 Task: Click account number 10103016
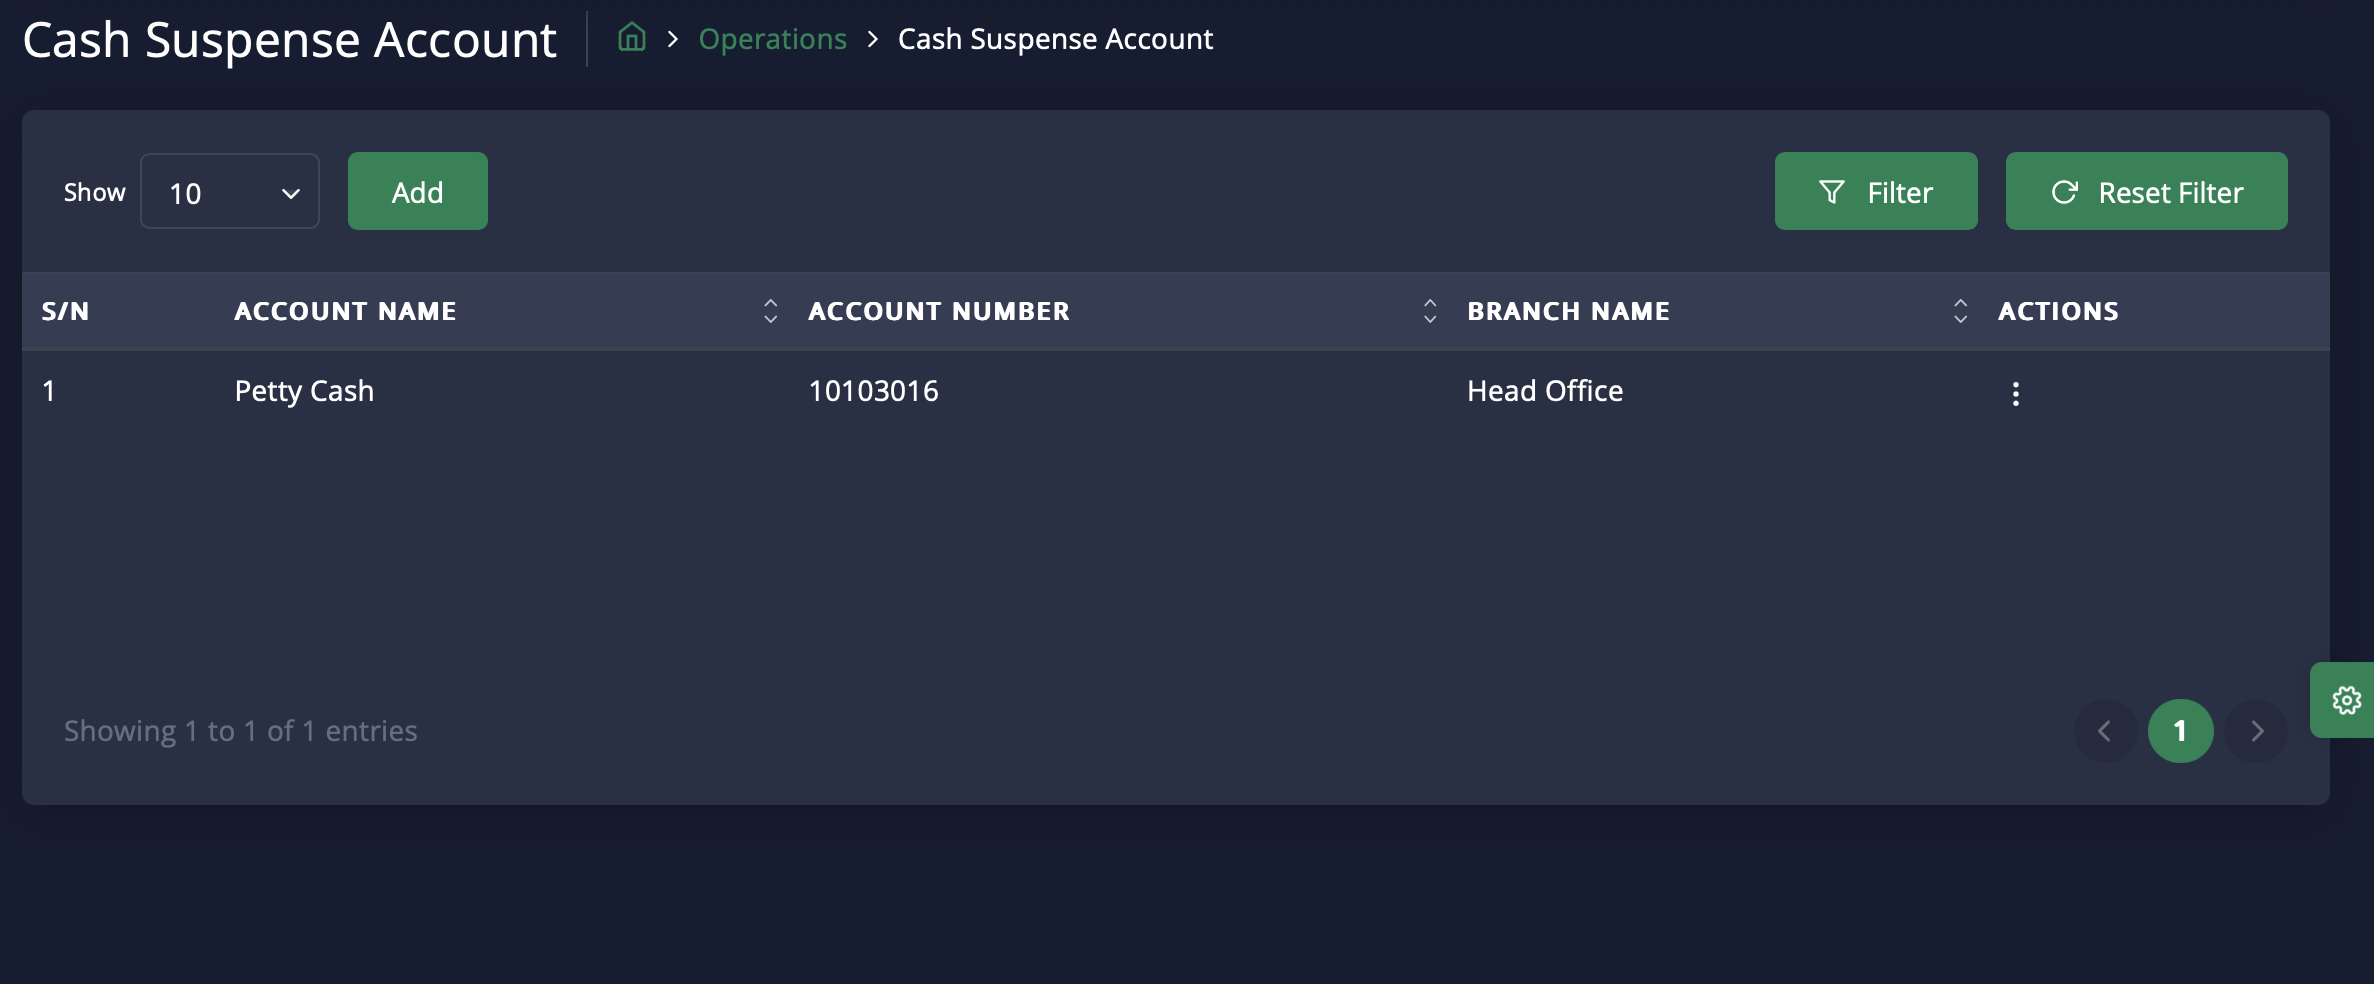pyautogui.click(x=873, y=391)
